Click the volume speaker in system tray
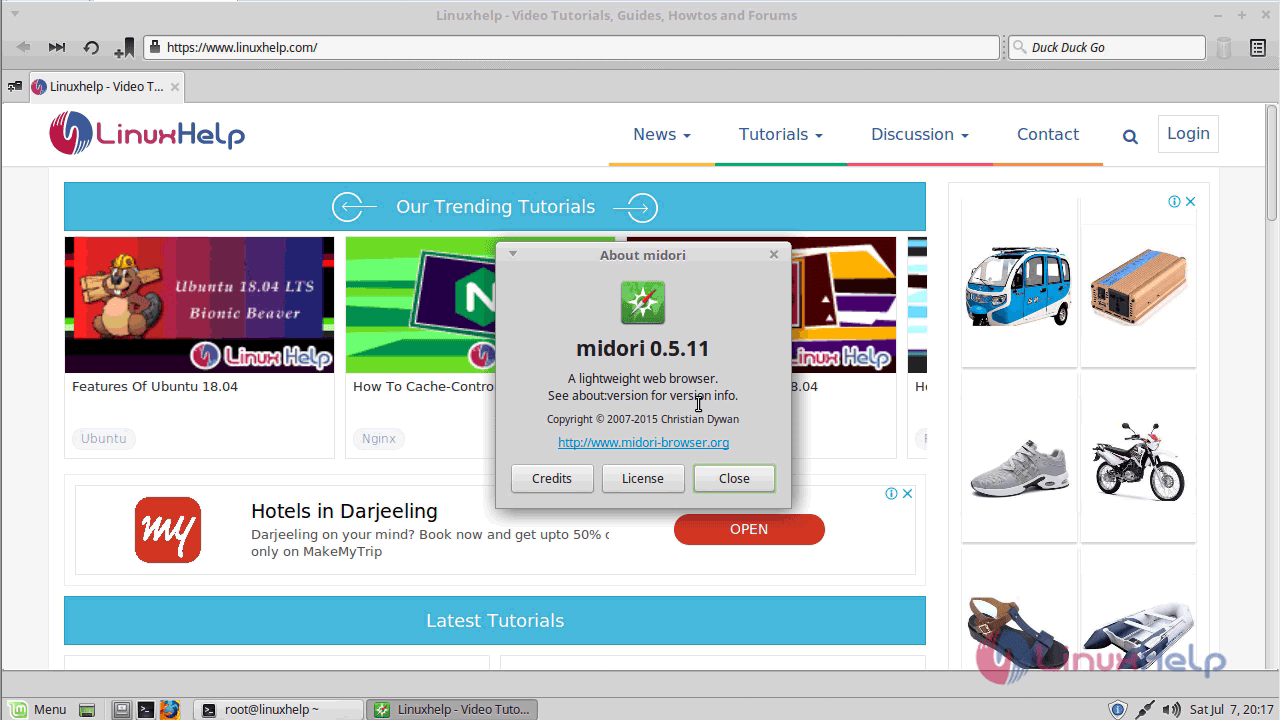 click(x=1172, y=710)
